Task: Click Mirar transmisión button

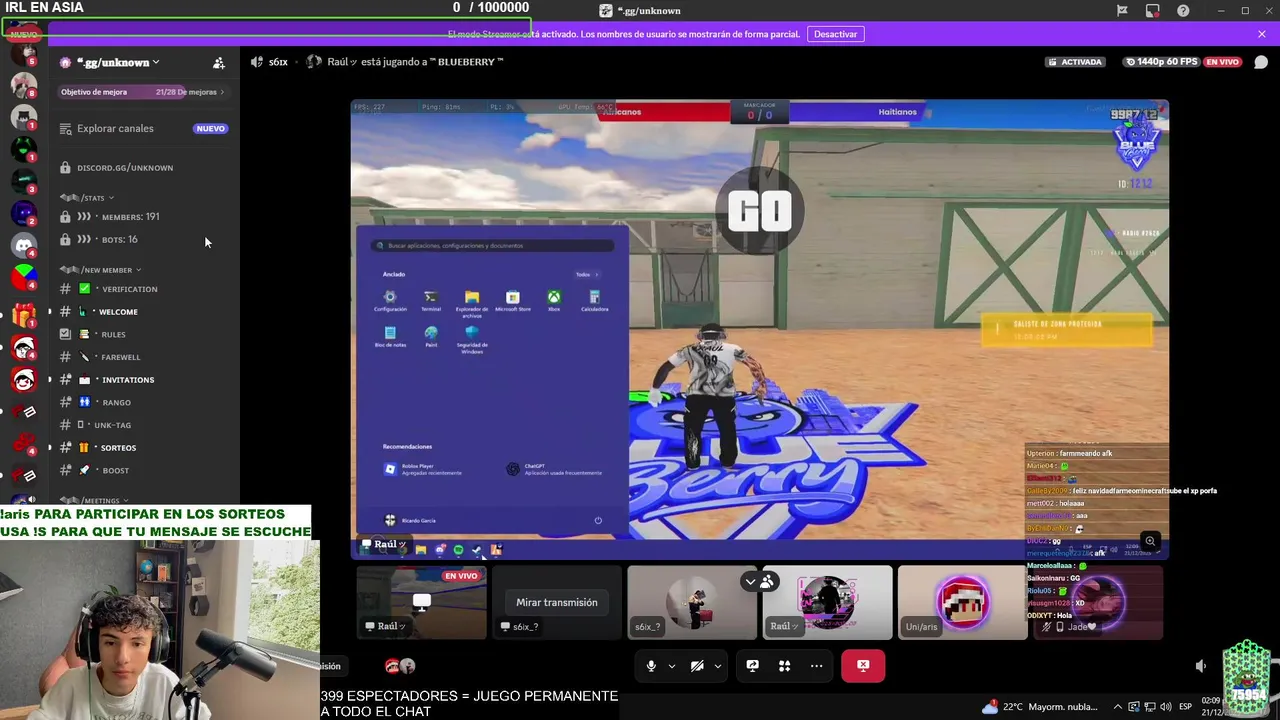Action: click(557, 602)
